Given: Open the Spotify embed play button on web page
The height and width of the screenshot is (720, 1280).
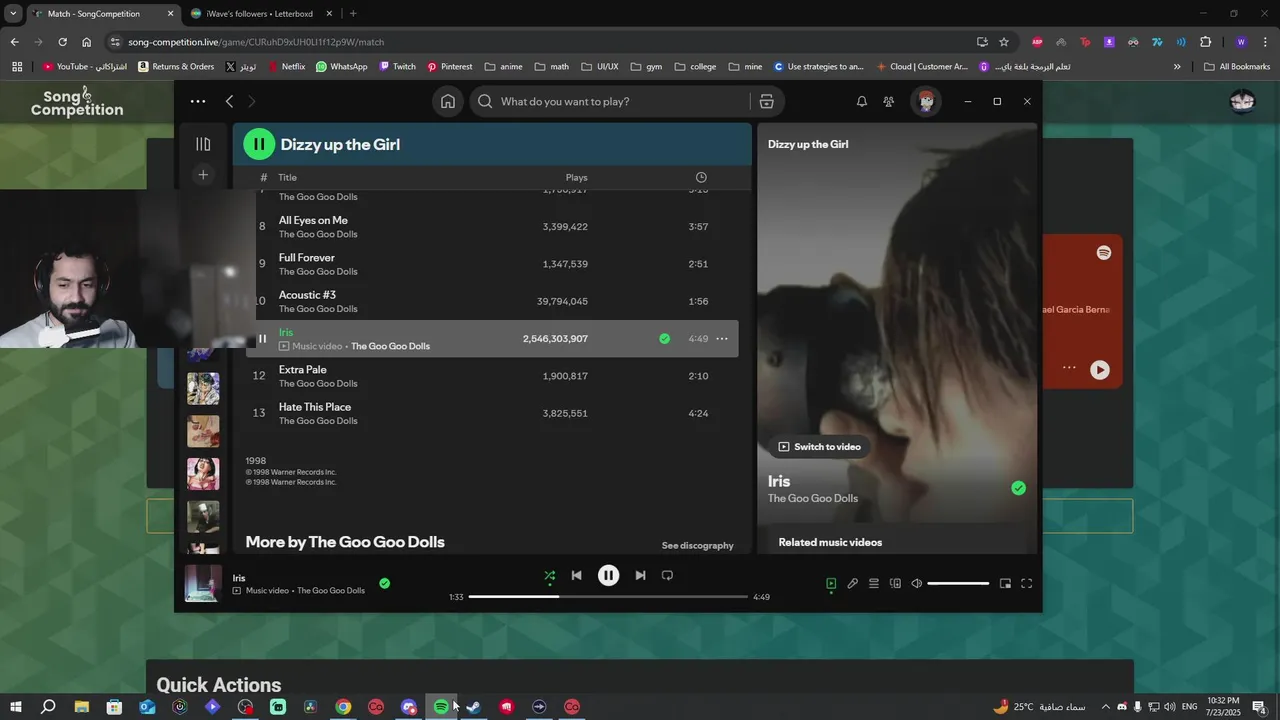Looking at the screenshot, I should click(x=1100, y=370).
